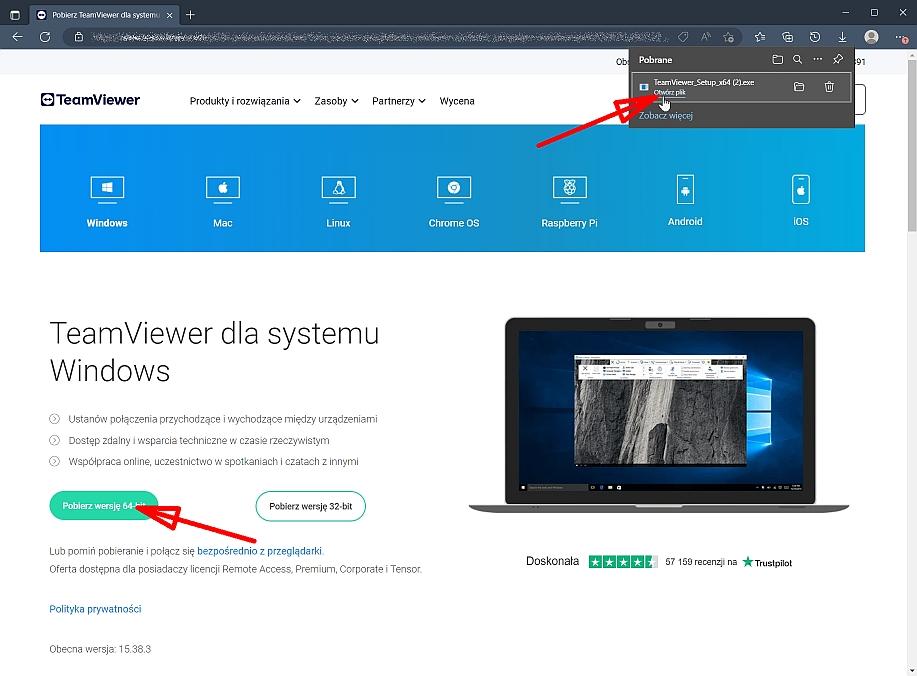Screen dimensions: 917x676
Task: Click the laptop product image
Action: pos(659,415)
